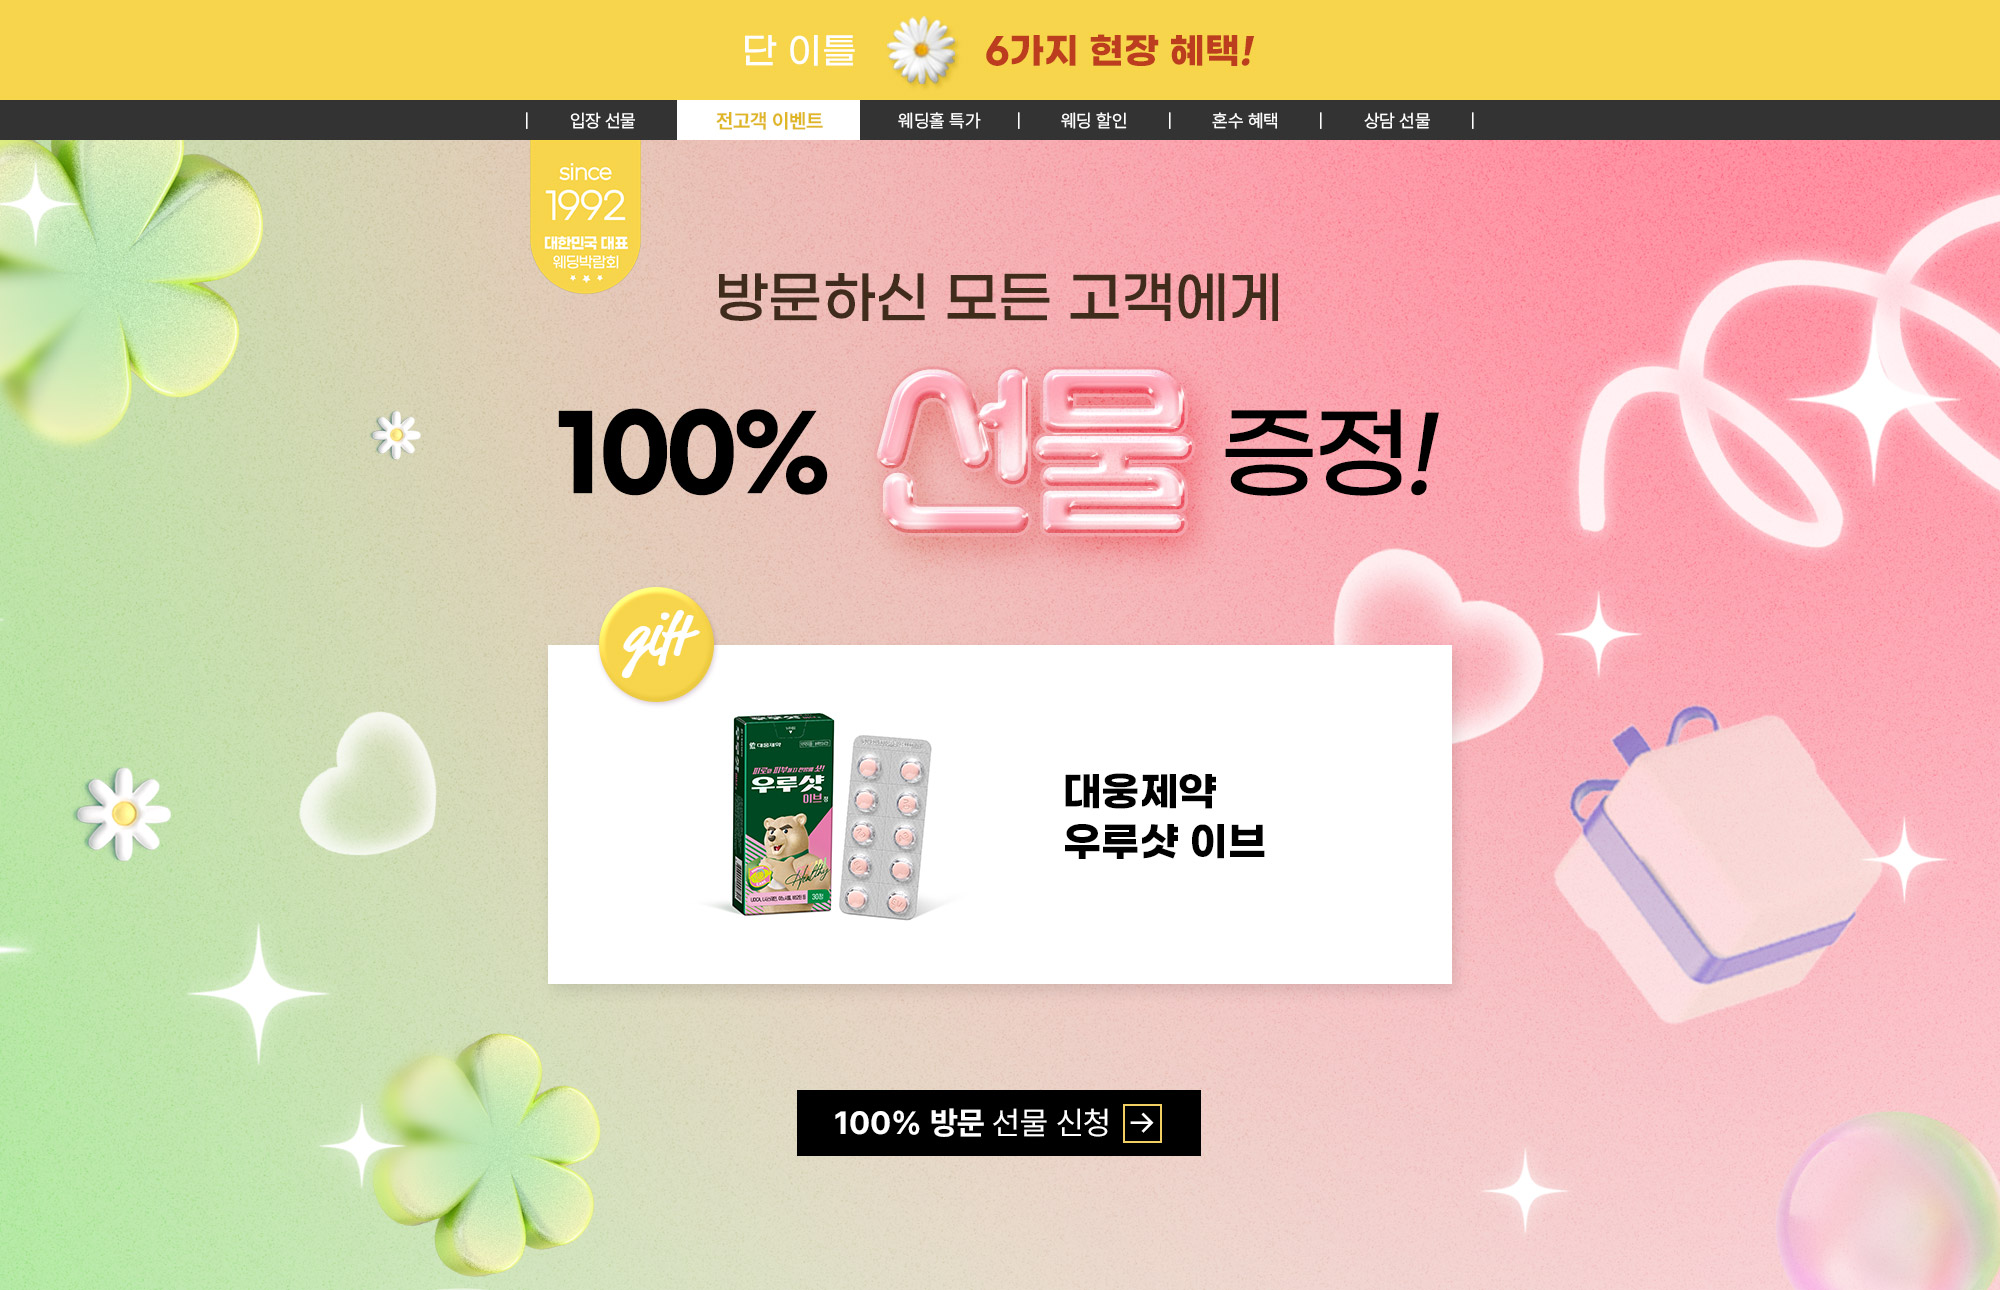Click the yellow gift badge icon
The height and width of the screenshot is (1290, 2000).
[657, 644]
